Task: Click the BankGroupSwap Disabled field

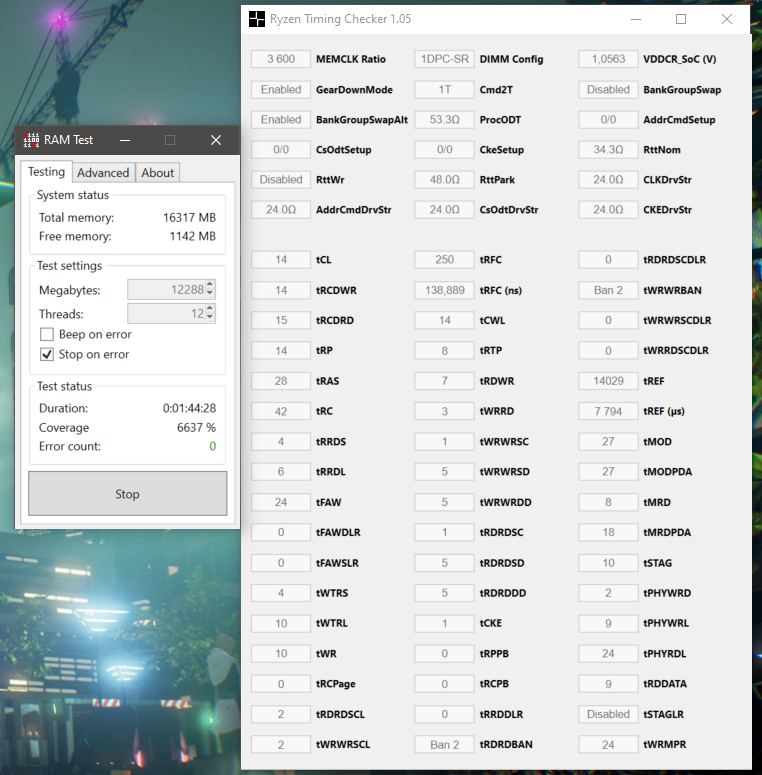Action: (608, 89)
